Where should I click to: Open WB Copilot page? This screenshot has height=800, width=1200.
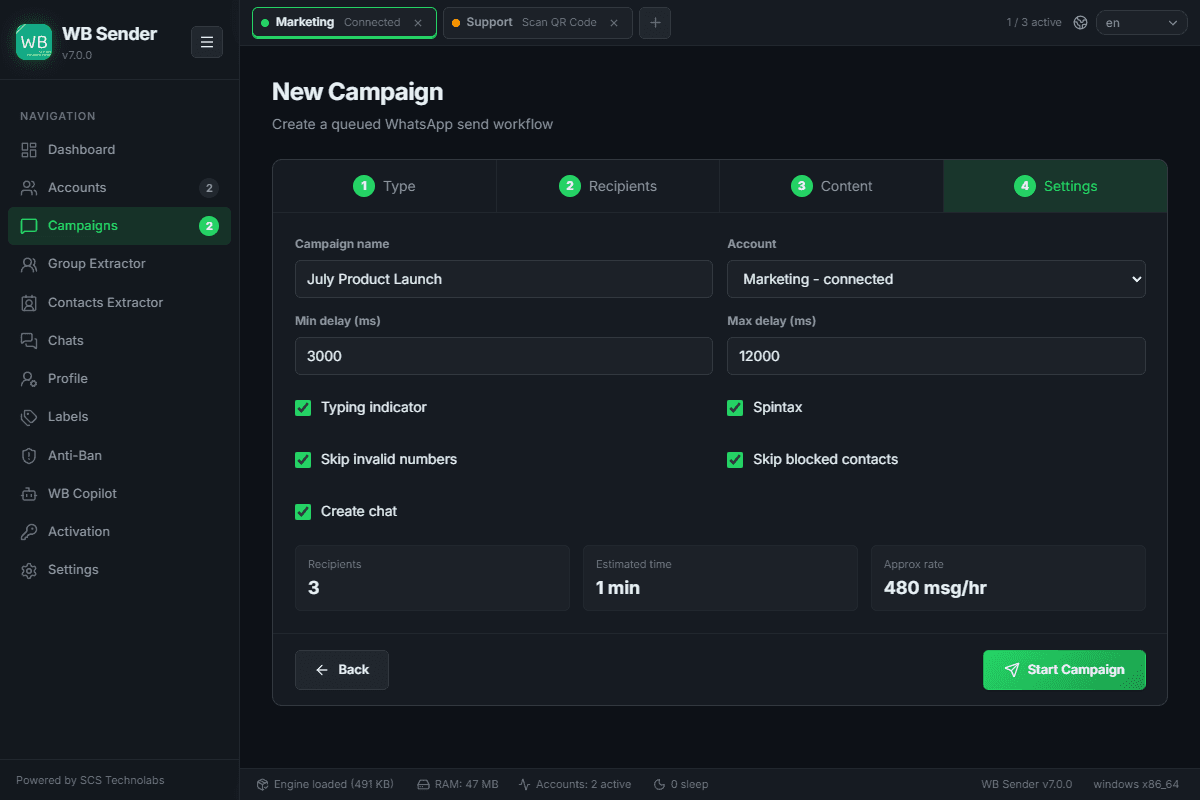tap(119, 494)
